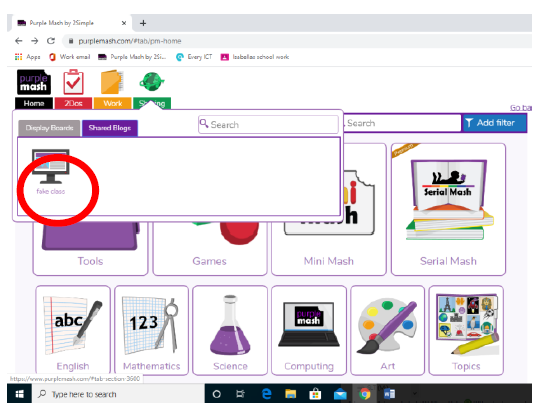546x419 pixels.
Task: Select the Work tab
Action: click(112, 103)
